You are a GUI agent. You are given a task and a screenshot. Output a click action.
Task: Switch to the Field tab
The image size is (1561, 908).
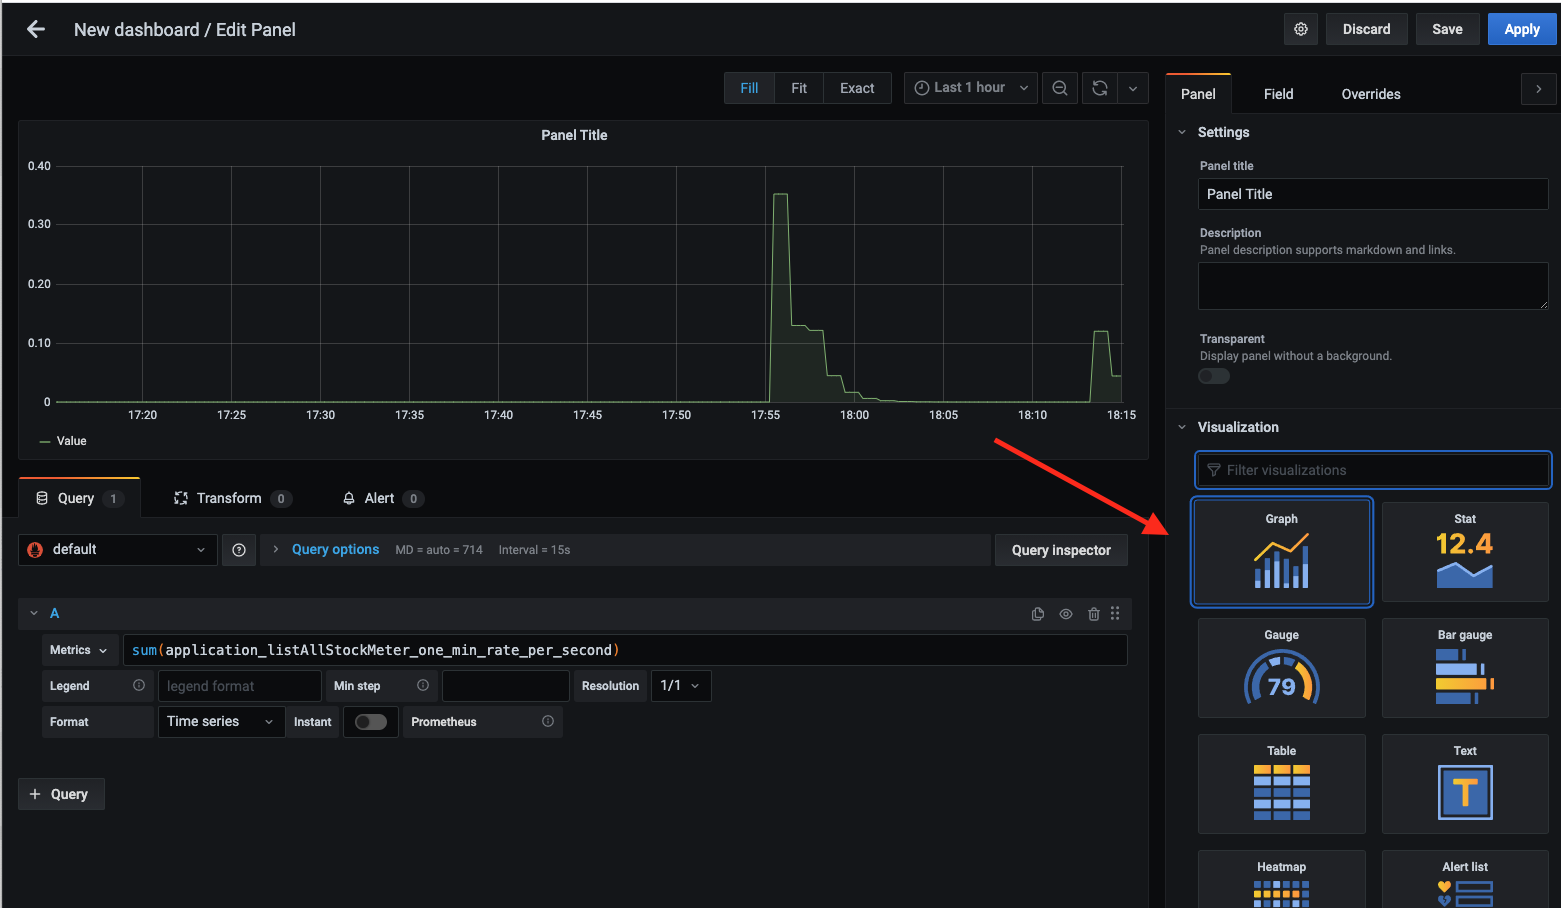(1278, 94)
